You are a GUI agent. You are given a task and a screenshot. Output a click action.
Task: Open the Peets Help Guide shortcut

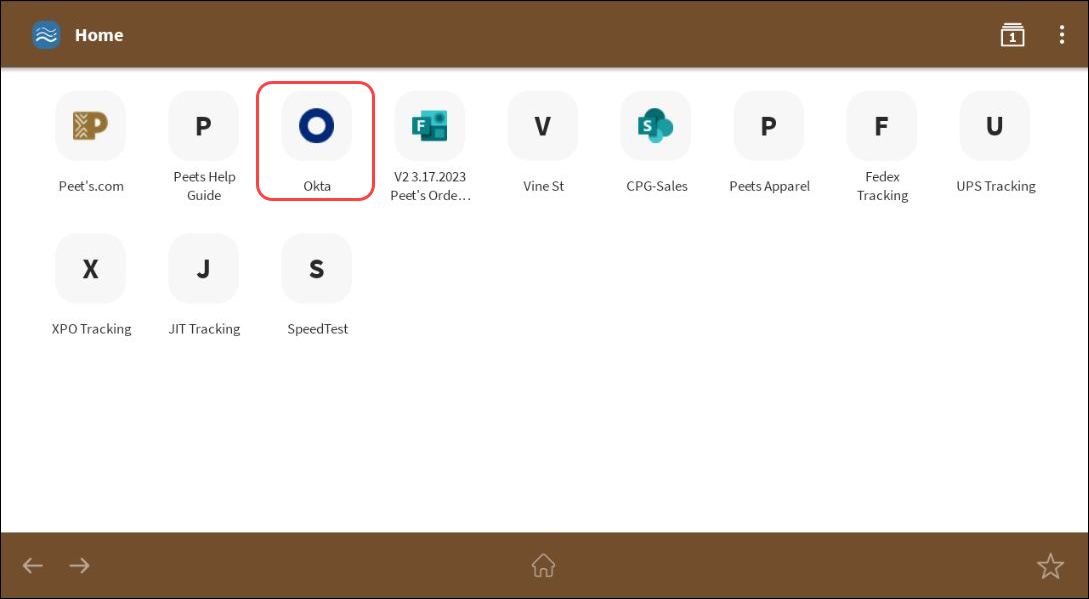click(203, 126)
